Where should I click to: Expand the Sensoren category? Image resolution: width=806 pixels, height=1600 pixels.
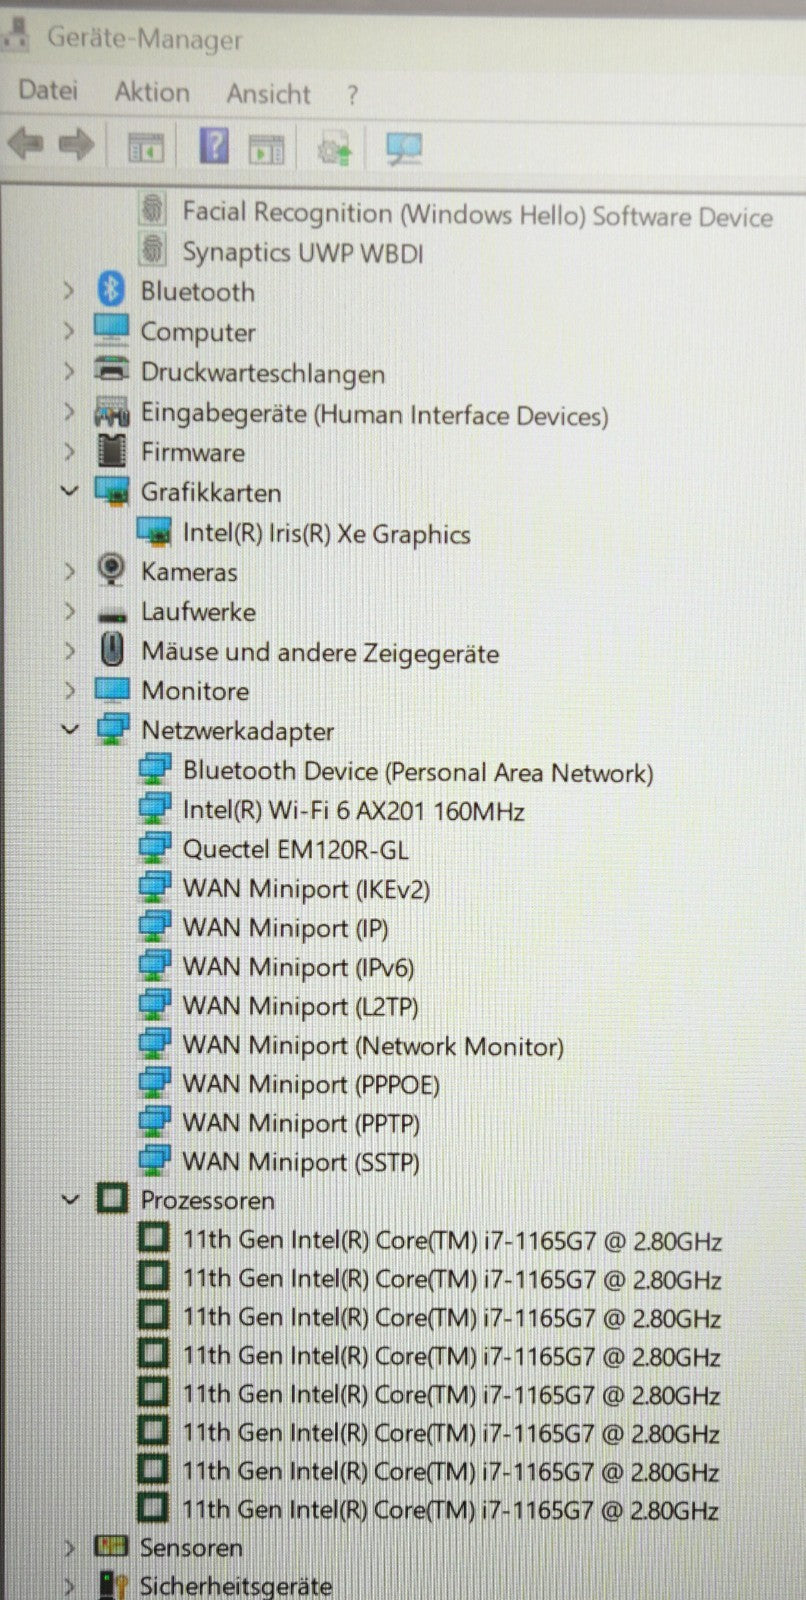click(x=68, y=1547)
